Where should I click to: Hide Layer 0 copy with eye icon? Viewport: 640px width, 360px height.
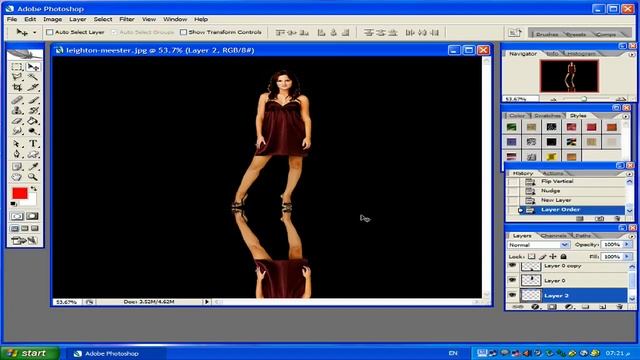513,266
